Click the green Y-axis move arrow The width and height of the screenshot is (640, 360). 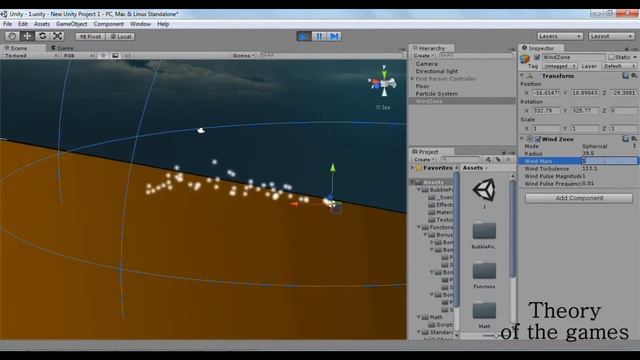click(x=333, y=168)
